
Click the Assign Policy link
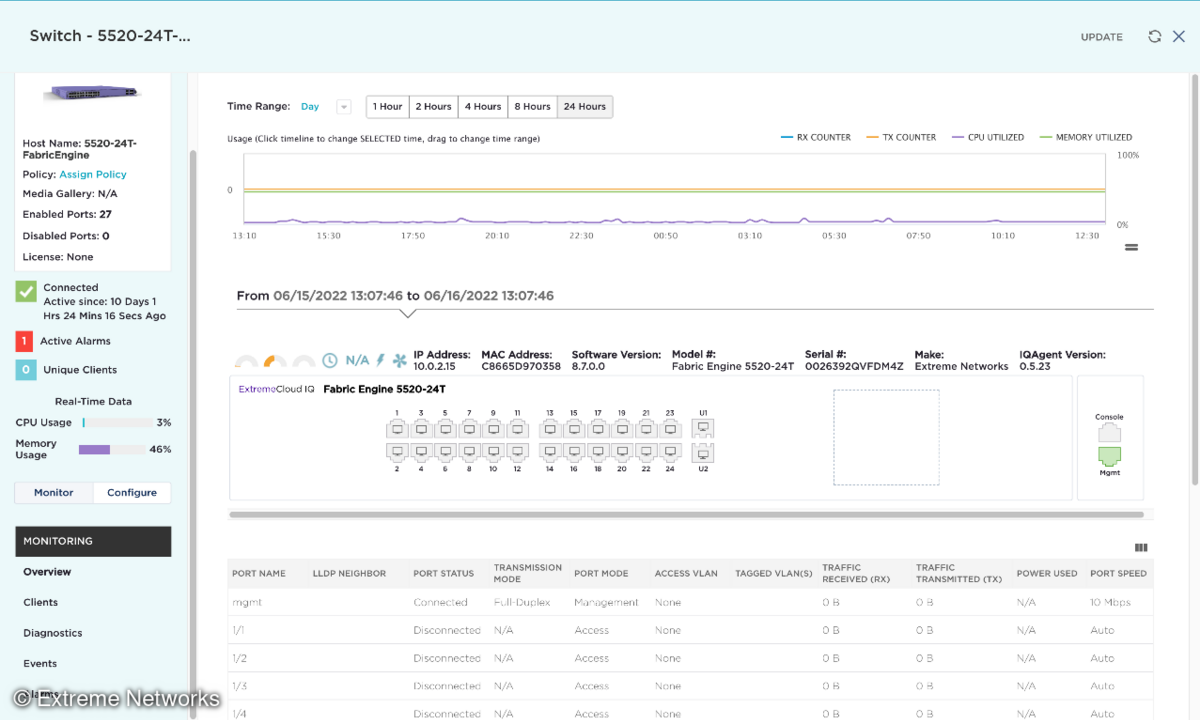click(x=93, y=174)
